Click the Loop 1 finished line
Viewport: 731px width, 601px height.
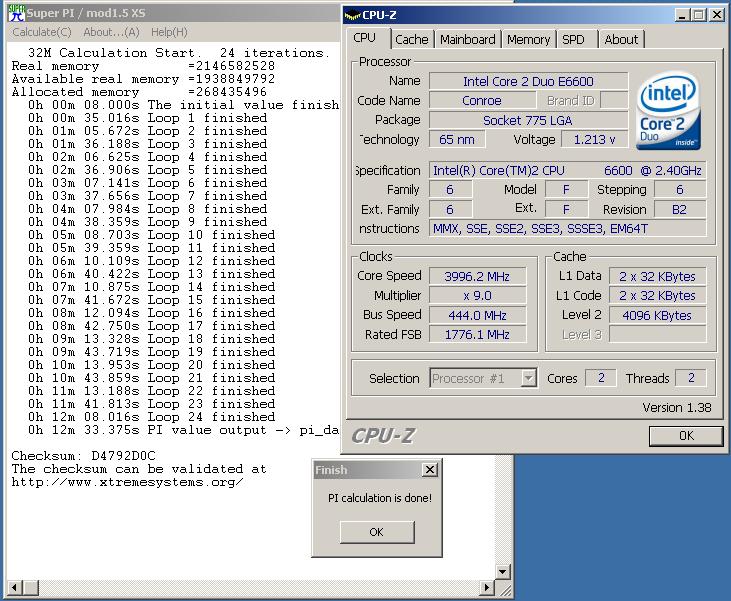147,118
